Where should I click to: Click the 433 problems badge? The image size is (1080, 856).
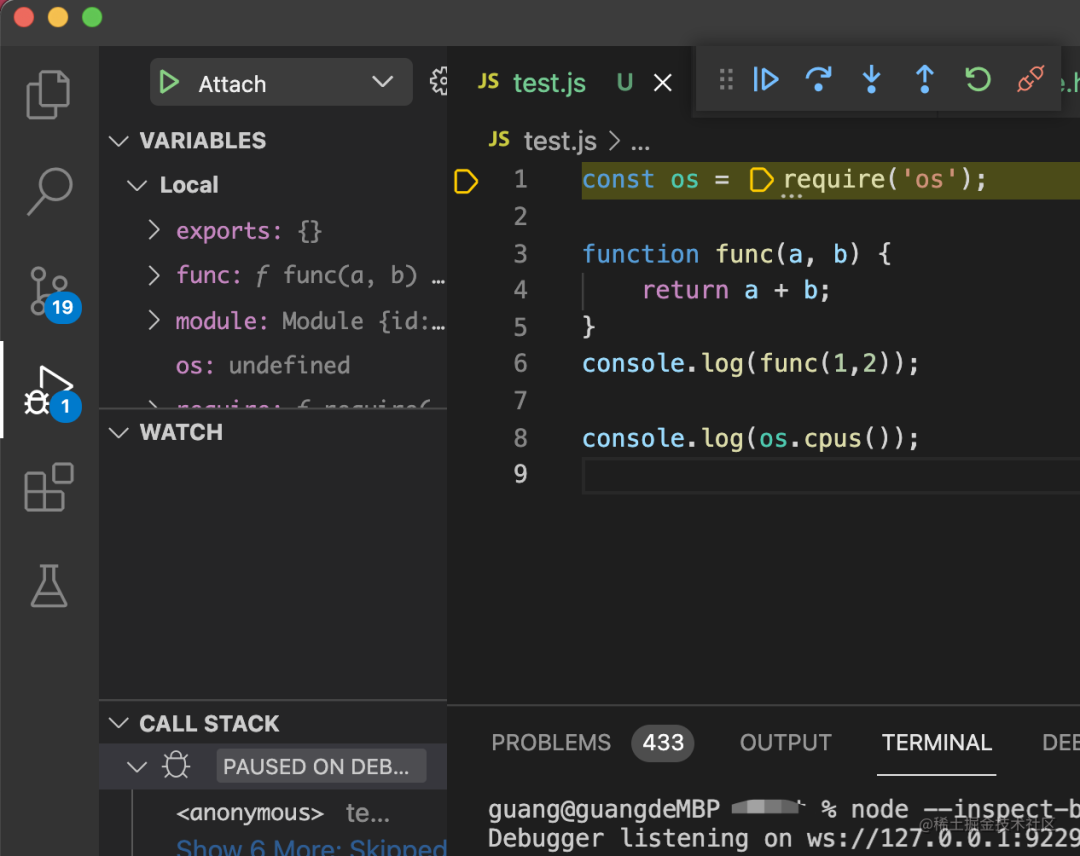coord(663,742)
